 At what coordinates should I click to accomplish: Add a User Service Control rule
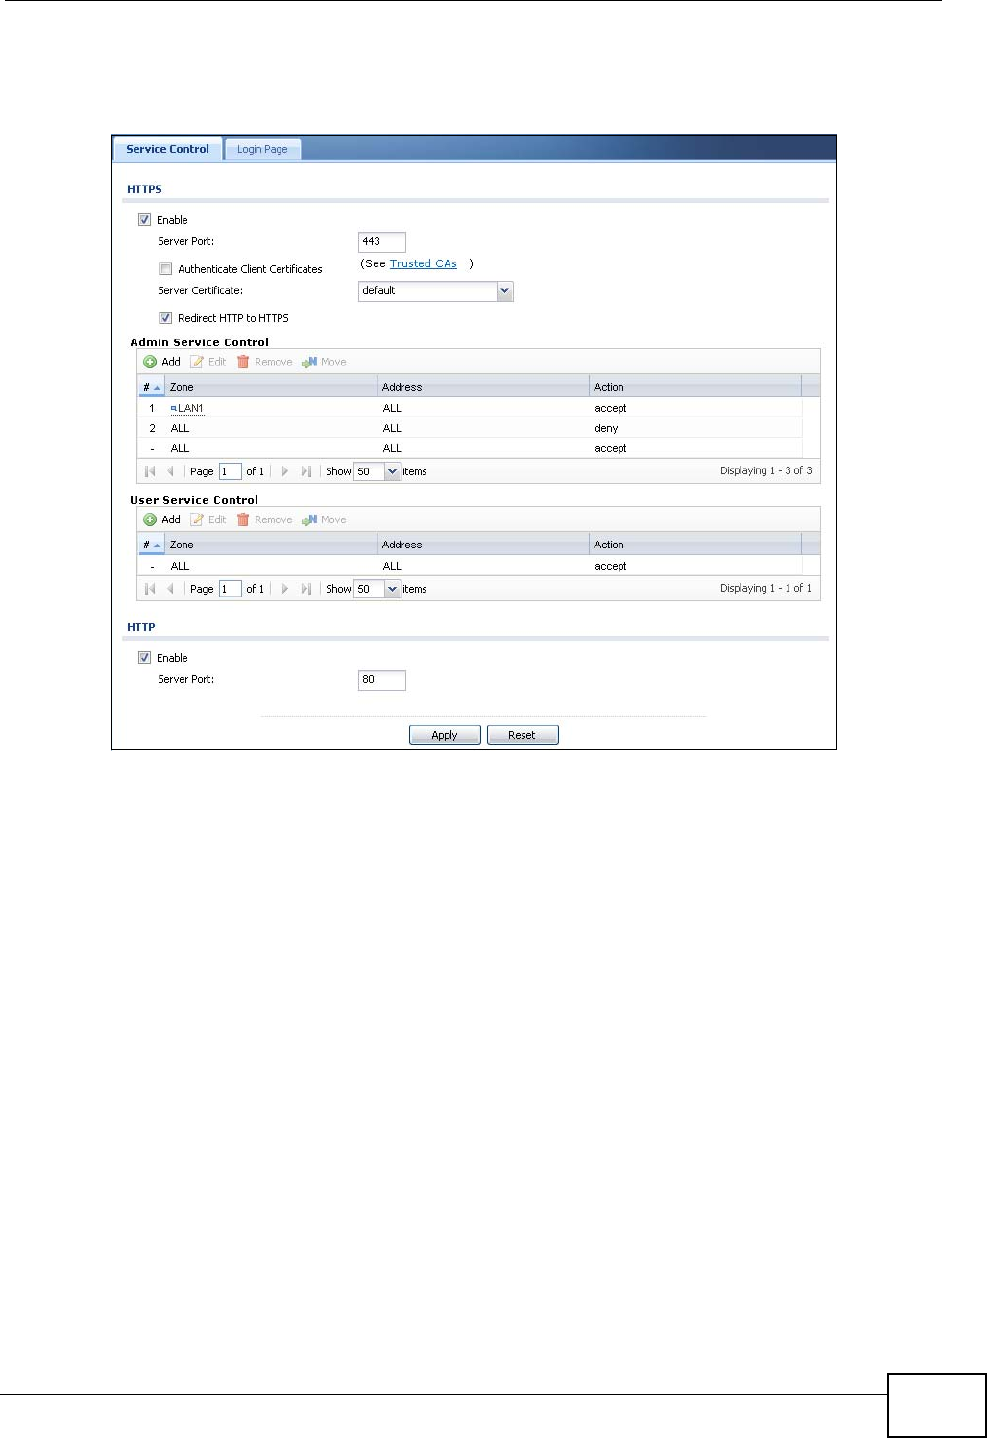162,520
